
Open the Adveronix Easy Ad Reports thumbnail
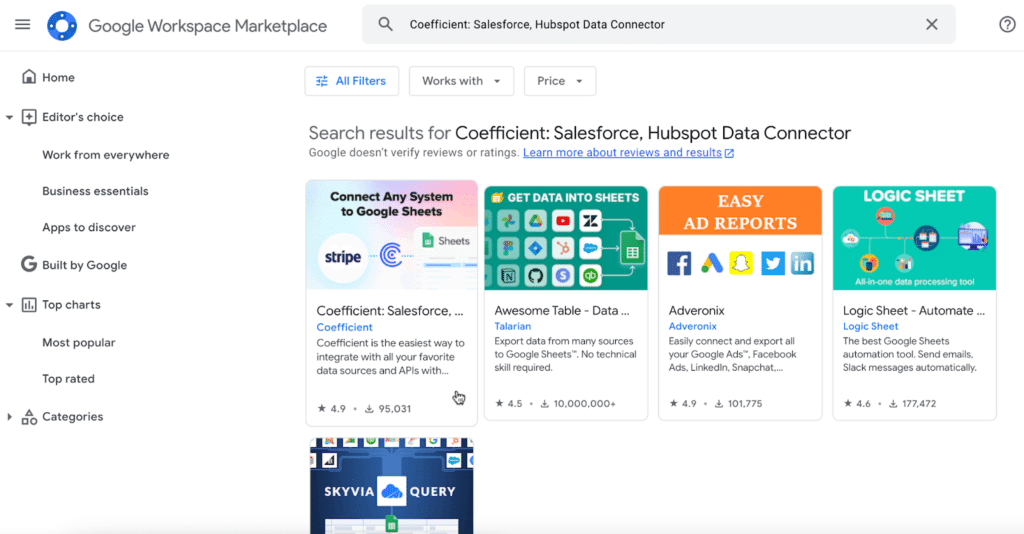pyautogui.click(x=740, y=238)
